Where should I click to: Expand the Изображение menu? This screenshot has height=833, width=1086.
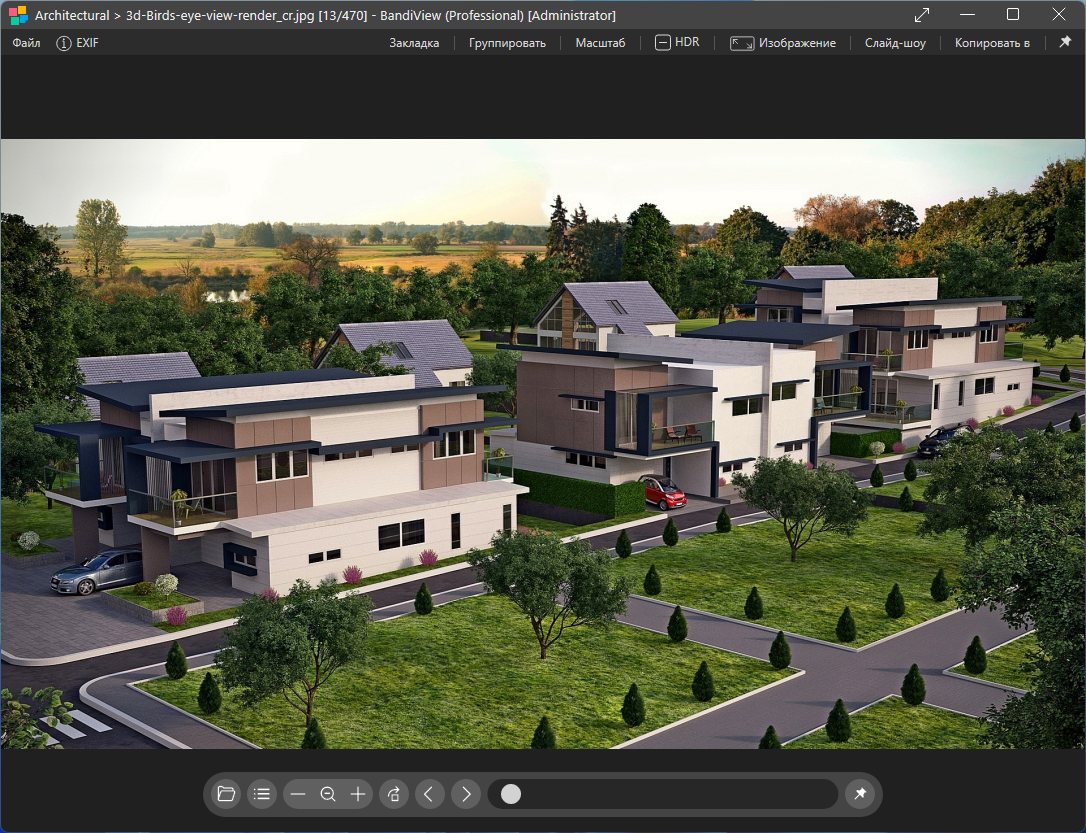[x=783, y=43]
